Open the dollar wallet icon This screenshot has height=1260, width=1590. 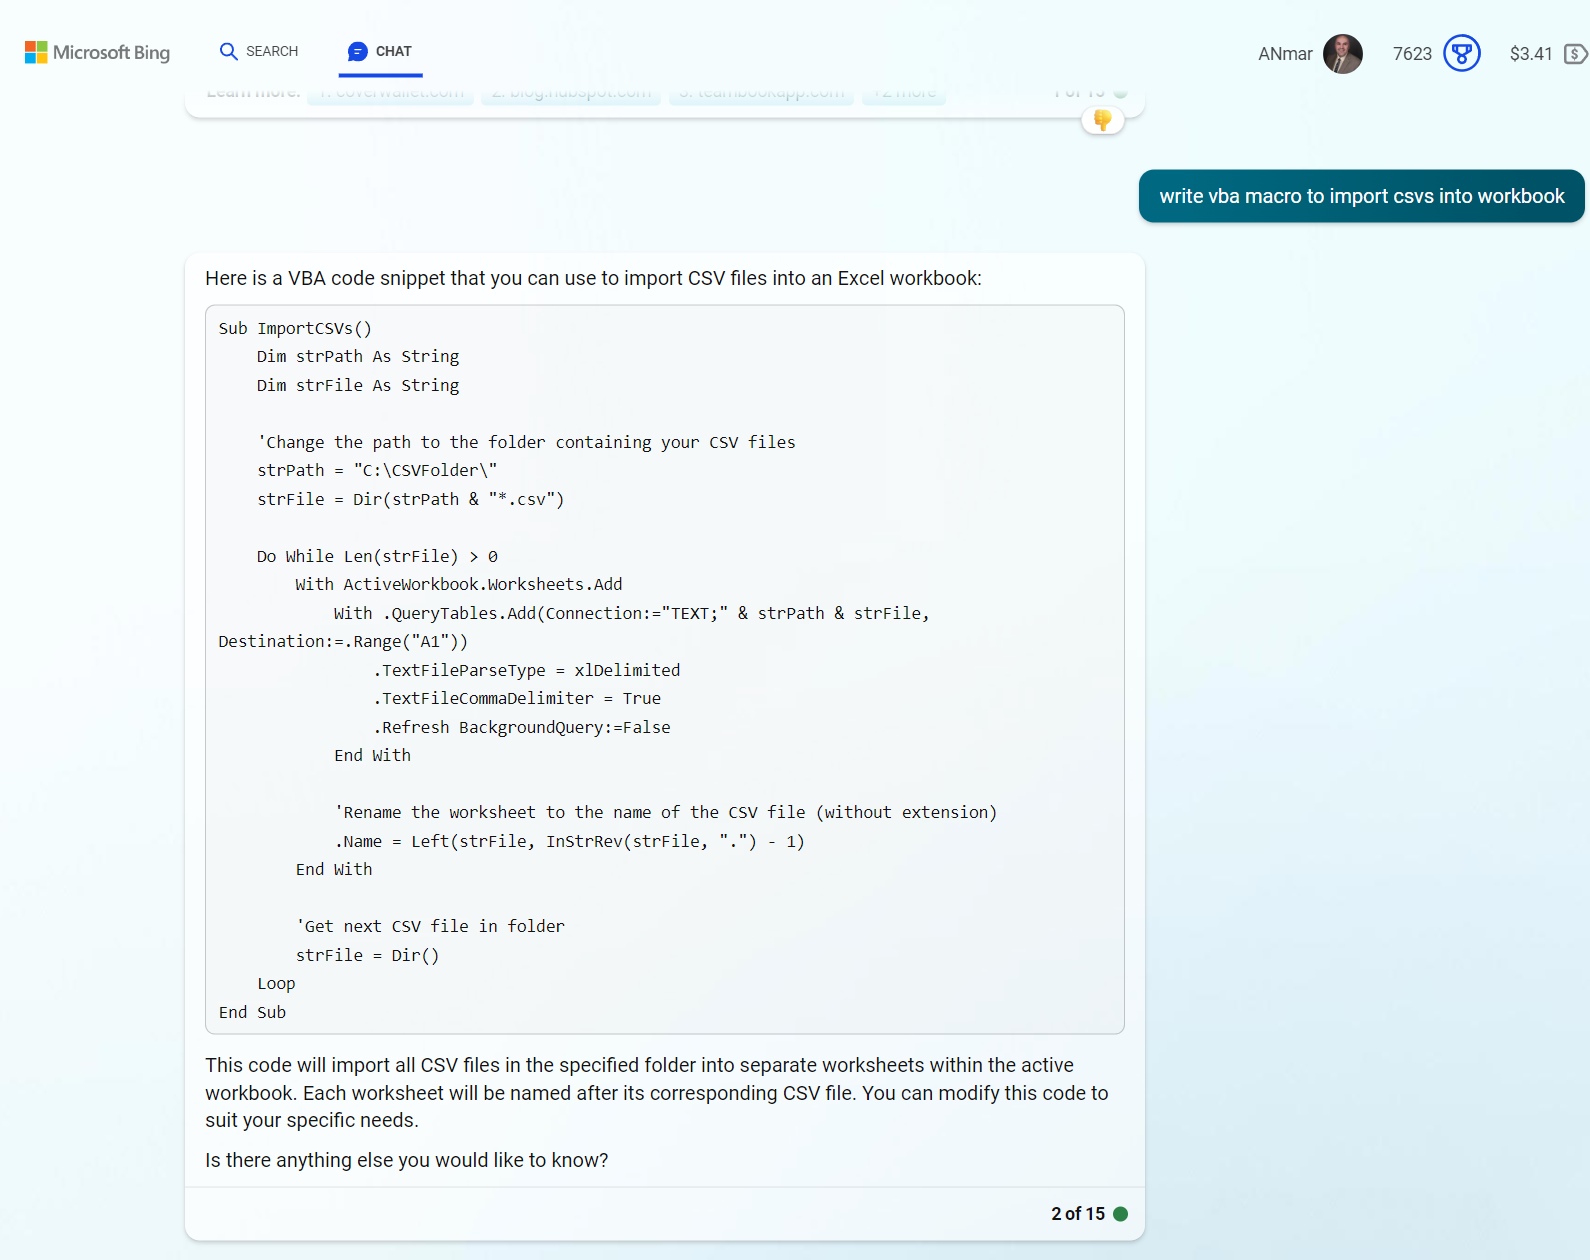pos(1575,54)
